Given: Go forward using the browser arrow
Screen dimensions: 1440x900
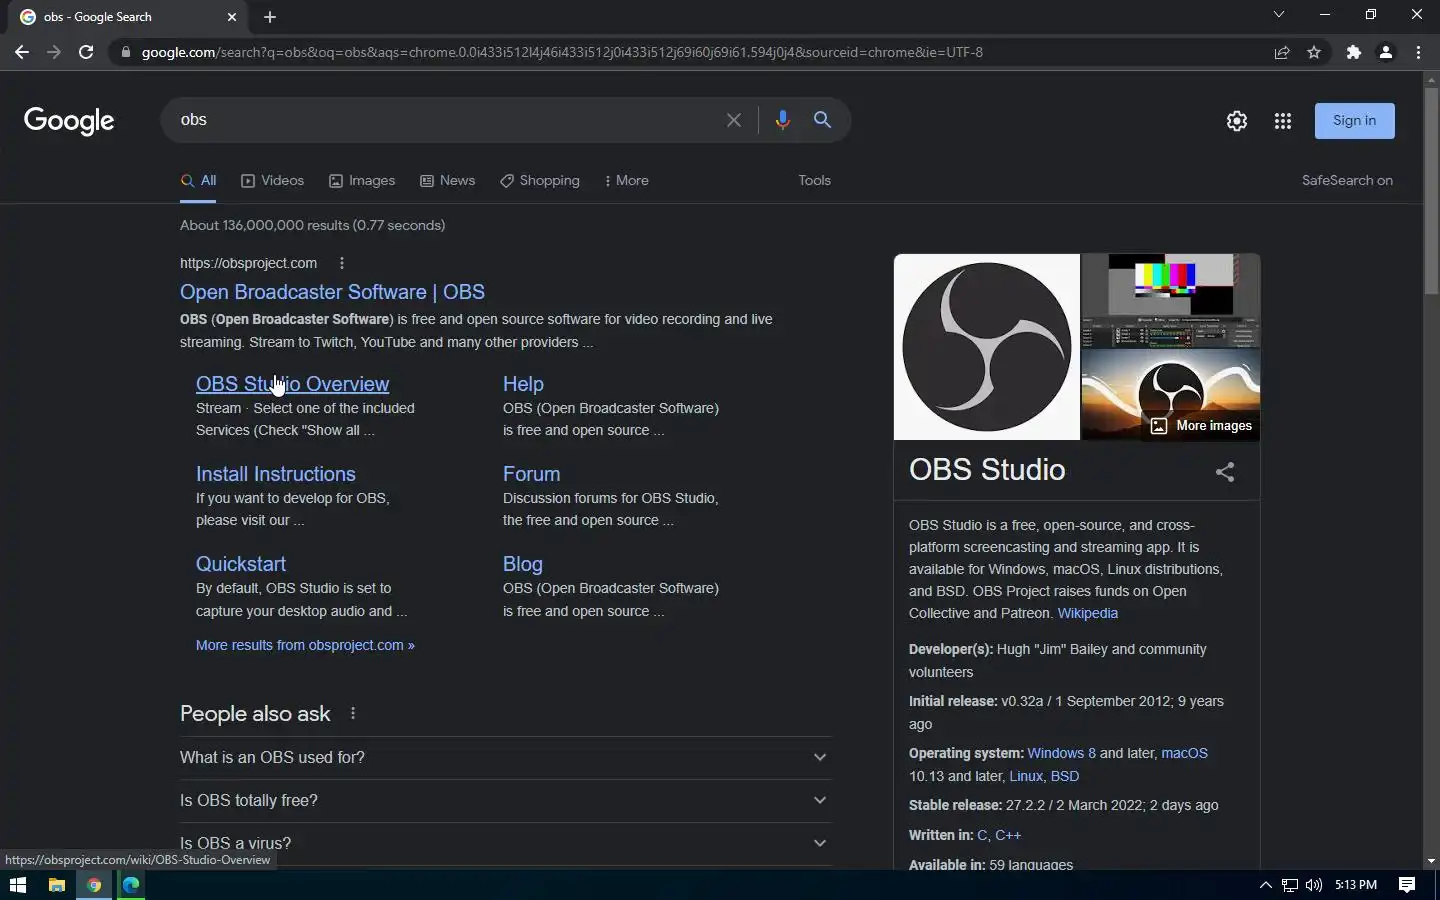Looking at the screenshot, I should [54, 52].
